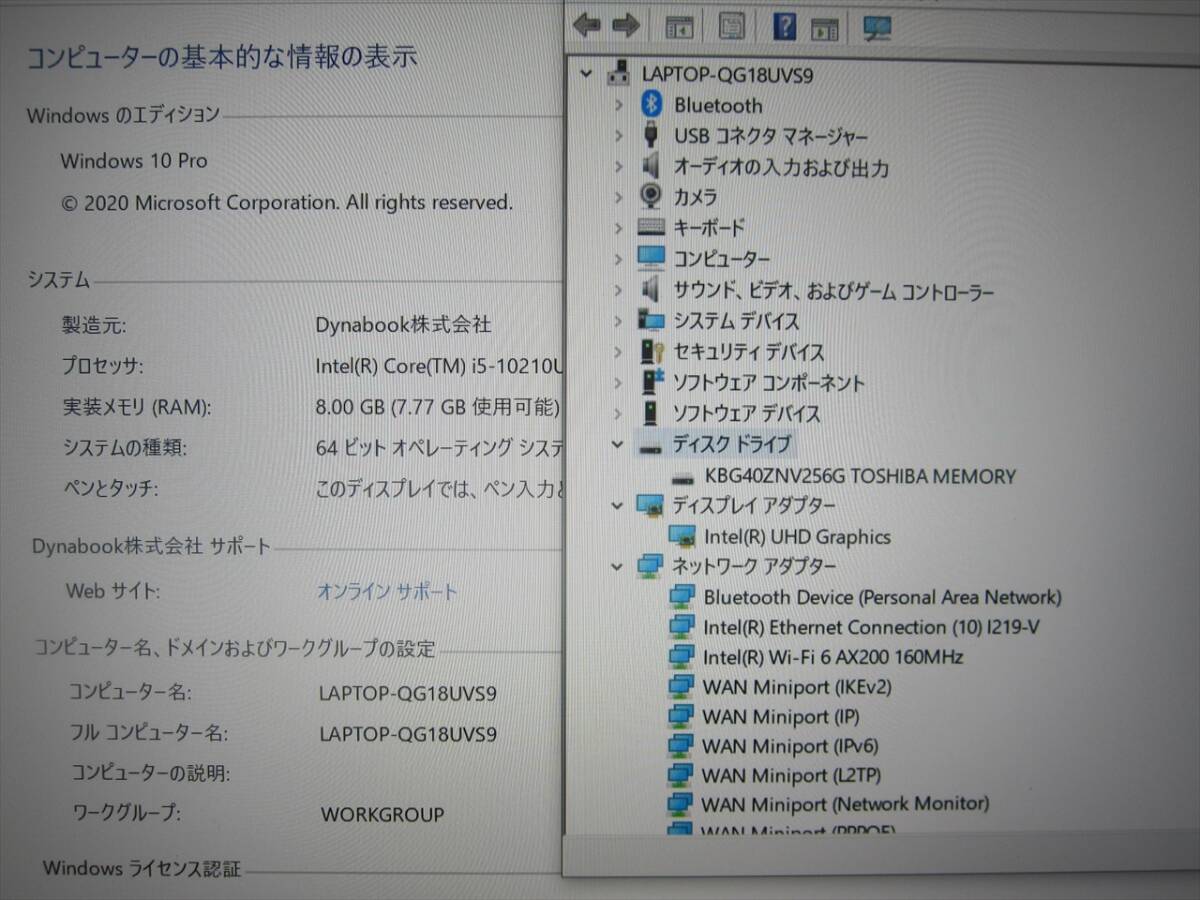Click the WORKGROUP value in system info

pos(383,814)
